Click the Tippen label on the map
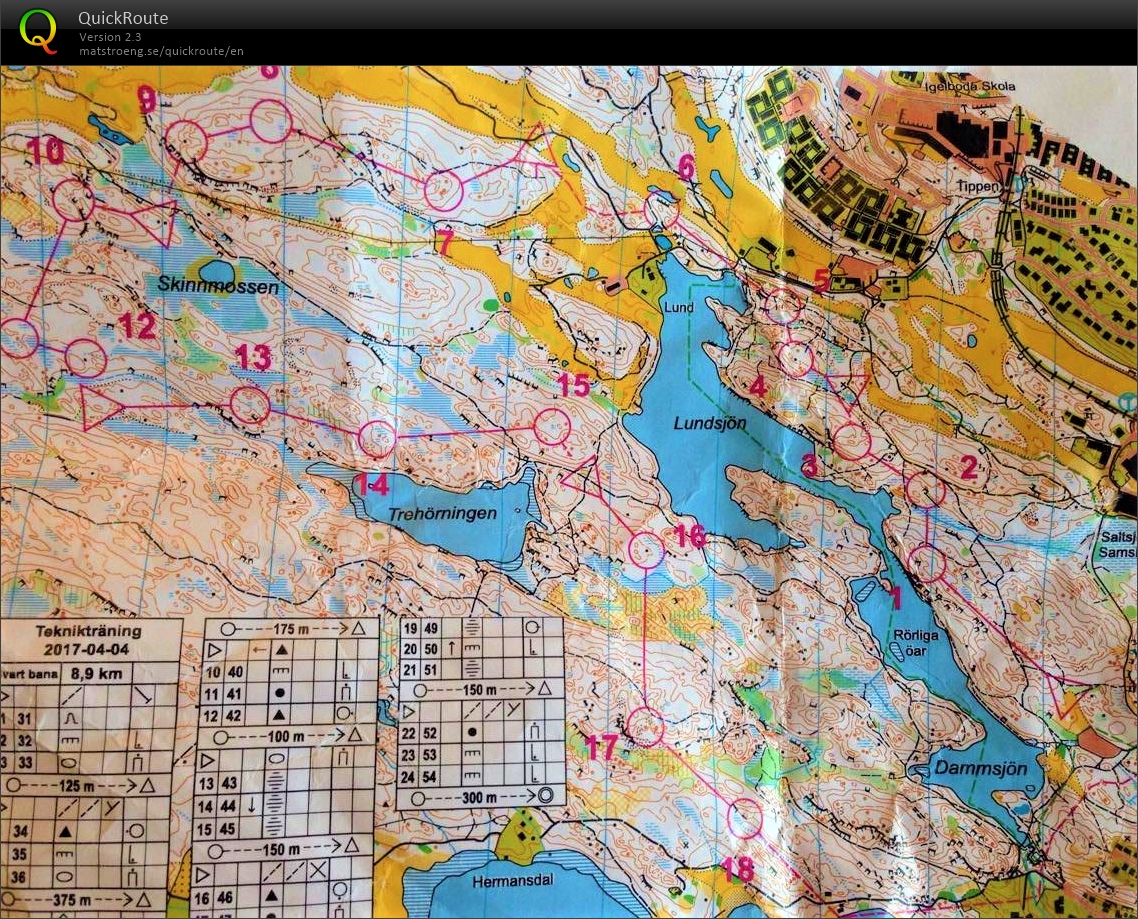The width and height of the screenshot is (1138, 919). coord(977,187)
